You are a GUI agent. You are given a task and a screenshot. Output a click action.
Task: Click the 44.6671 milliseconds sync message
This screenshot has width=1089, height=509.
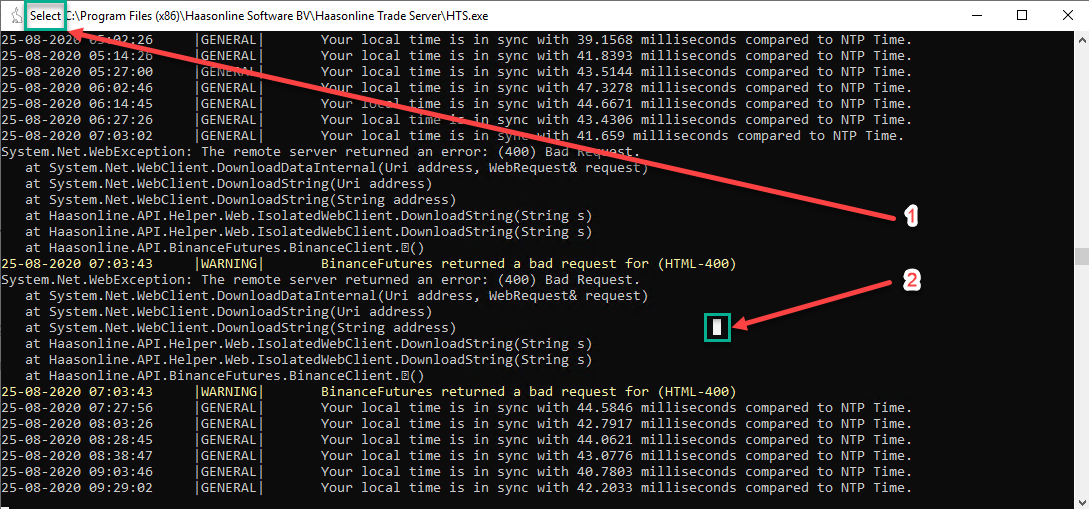(616, 103)
